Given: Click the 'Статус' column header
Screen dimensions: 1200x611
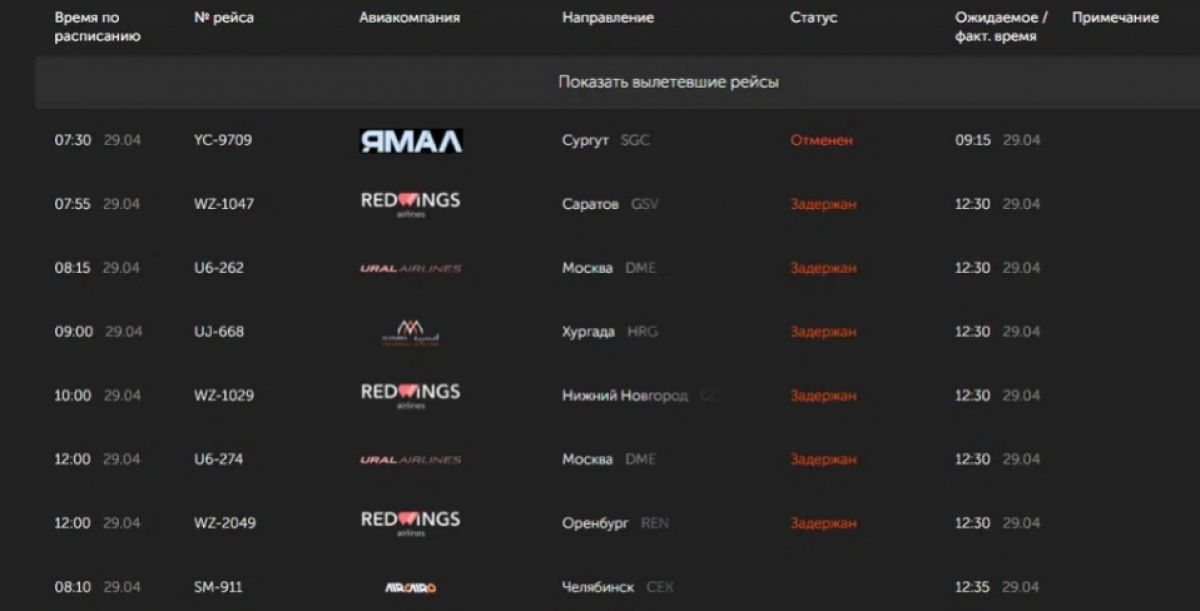Looking at the screenshot, I should pyautogui.click(x=813, y=18).
